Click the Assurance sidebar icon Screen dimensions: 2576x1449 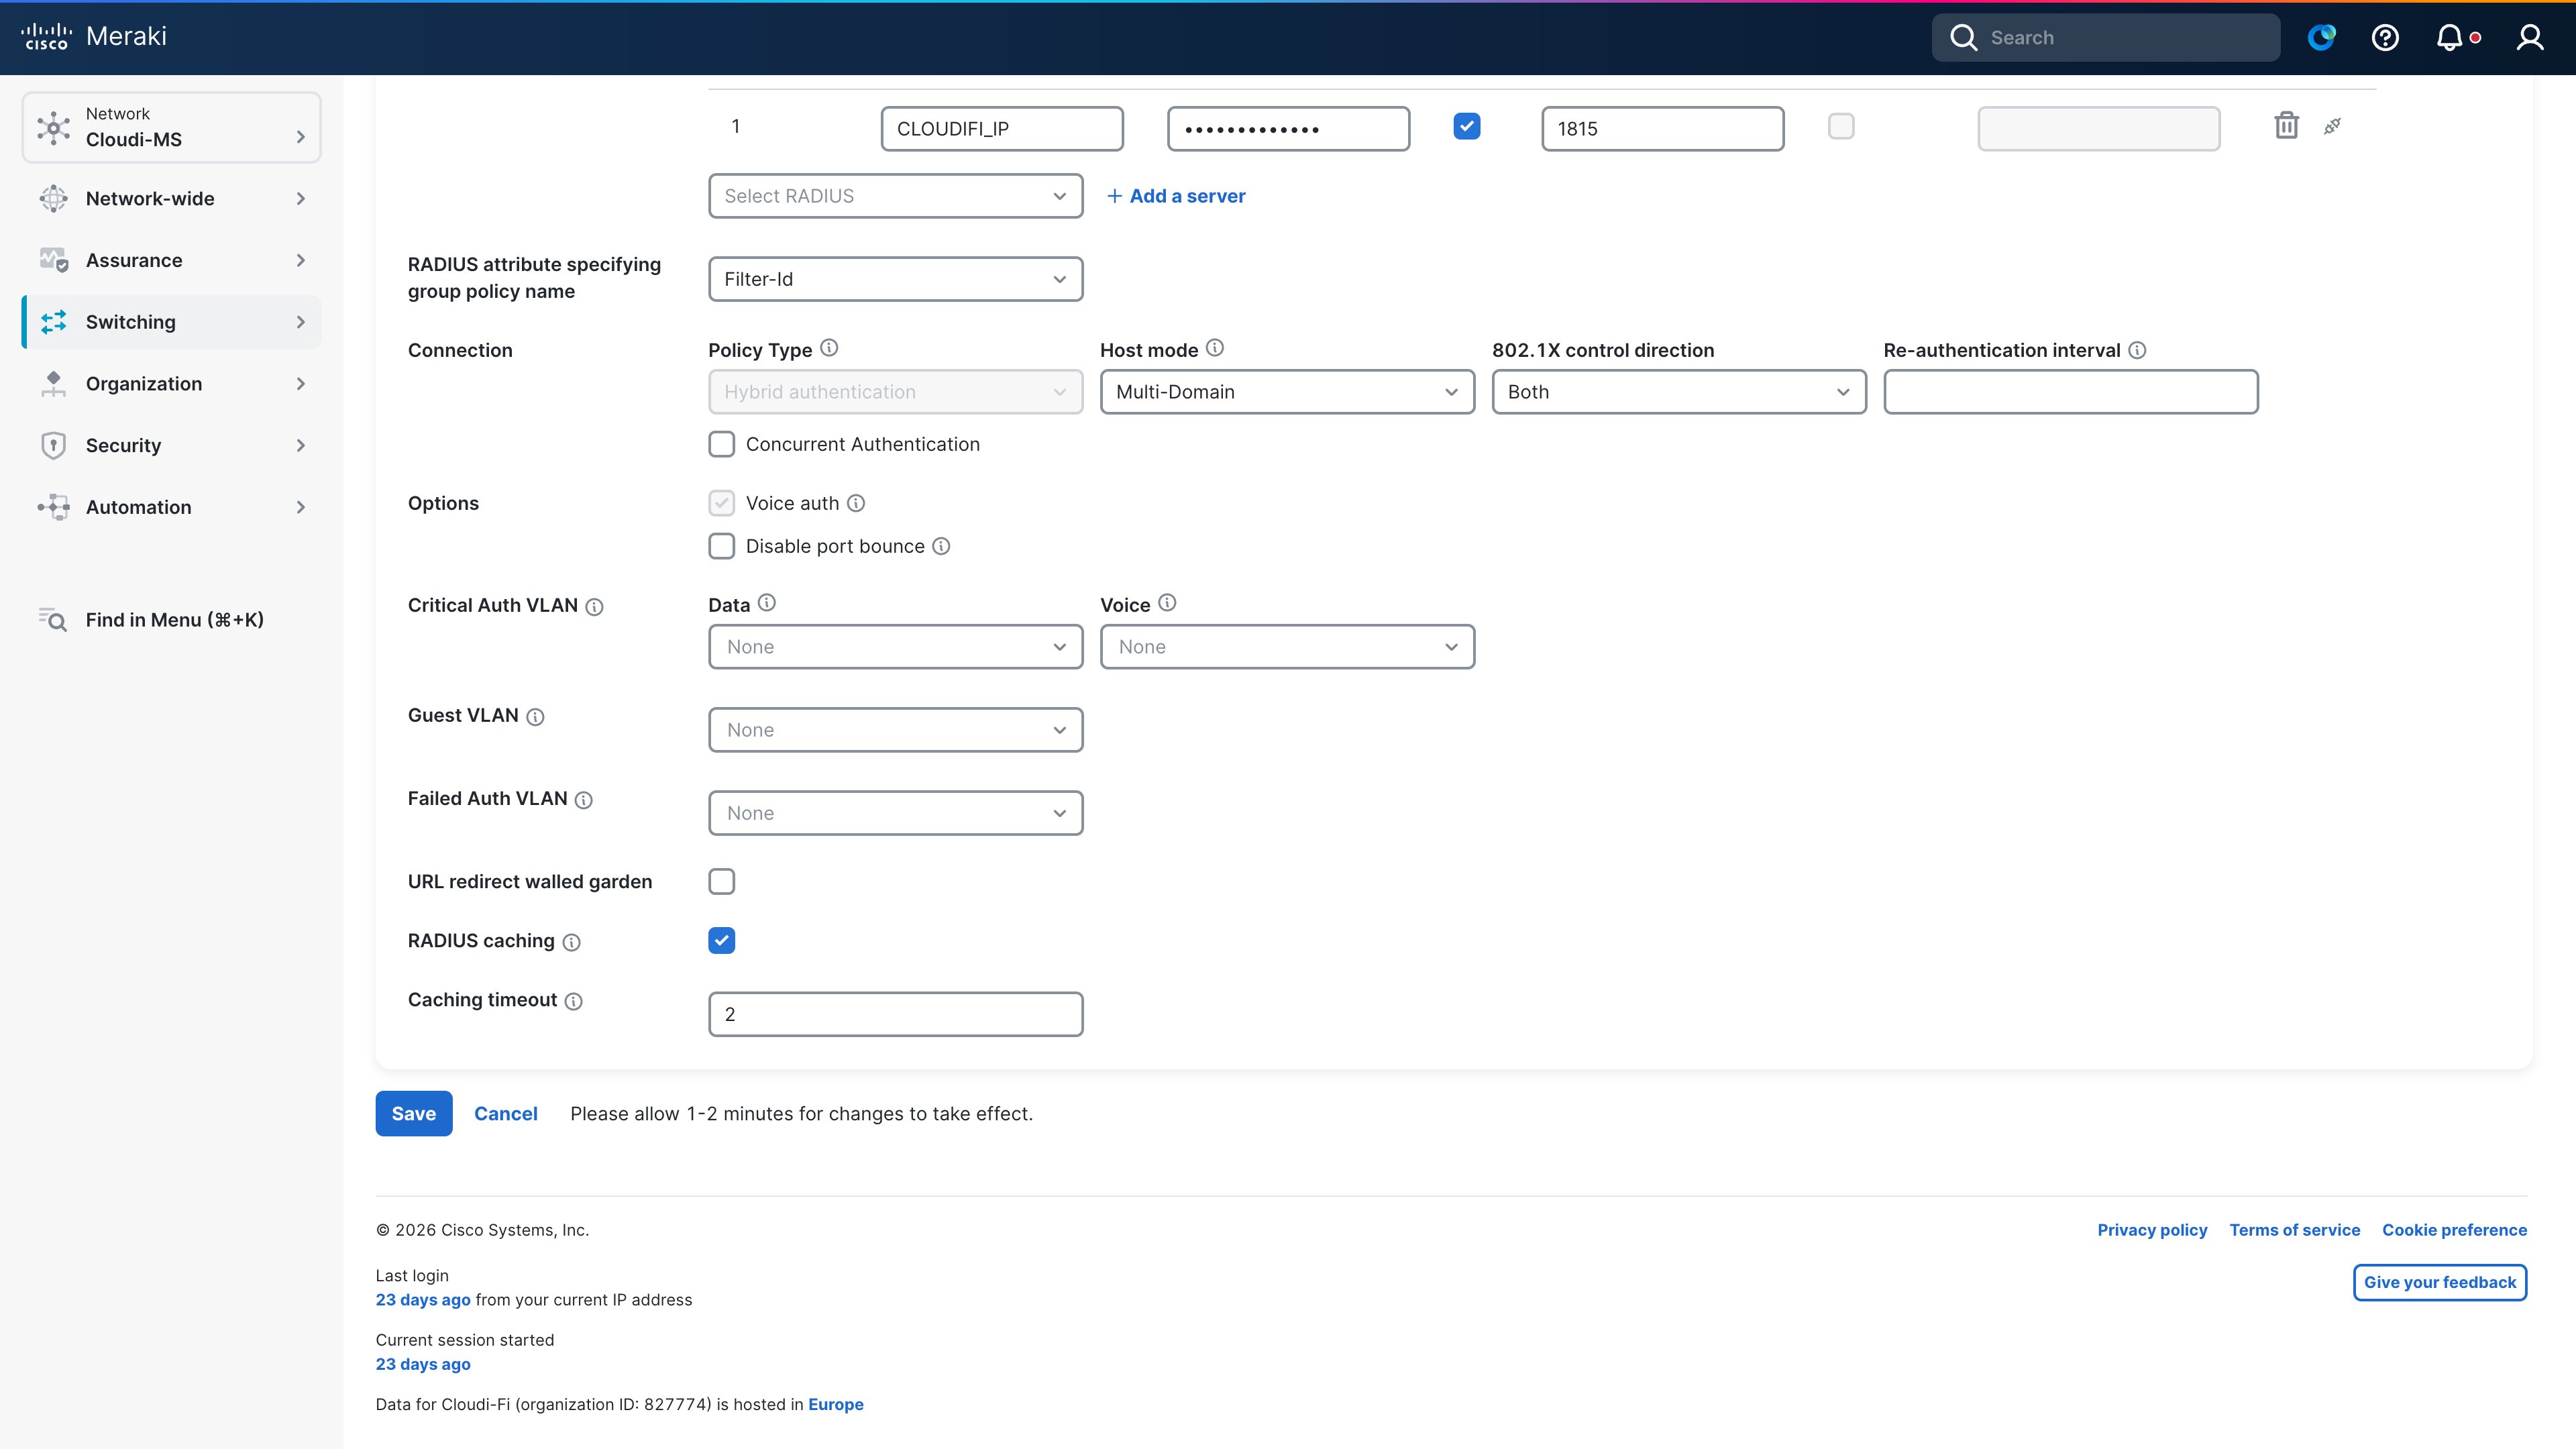pos(53,260)
